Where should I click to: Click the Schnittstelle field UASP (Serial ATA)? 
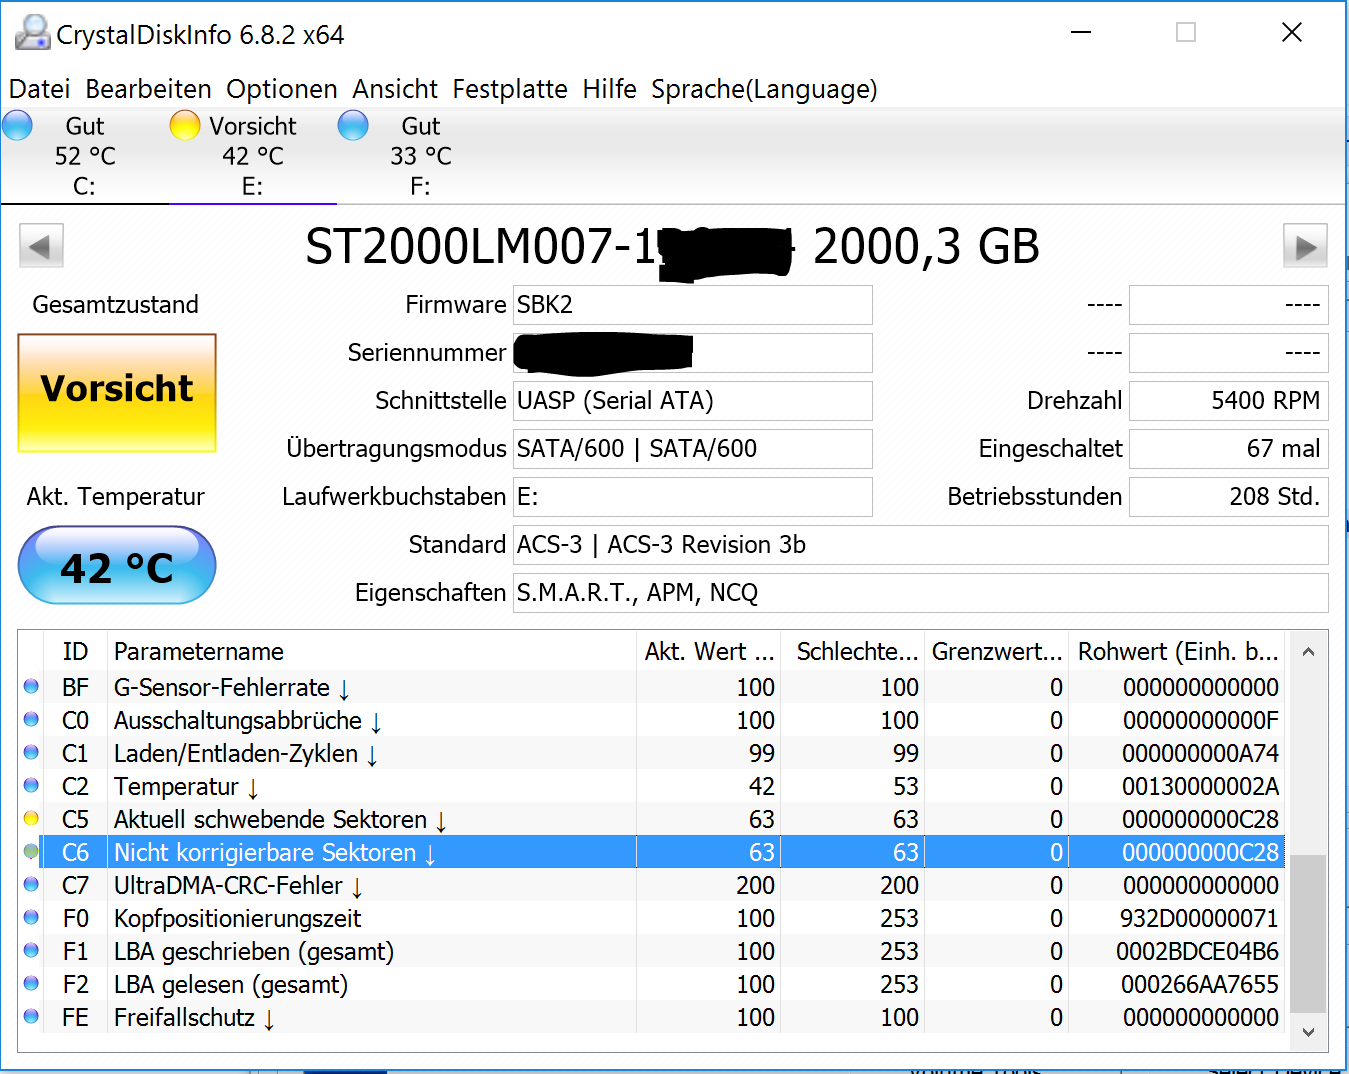point(692,401)
